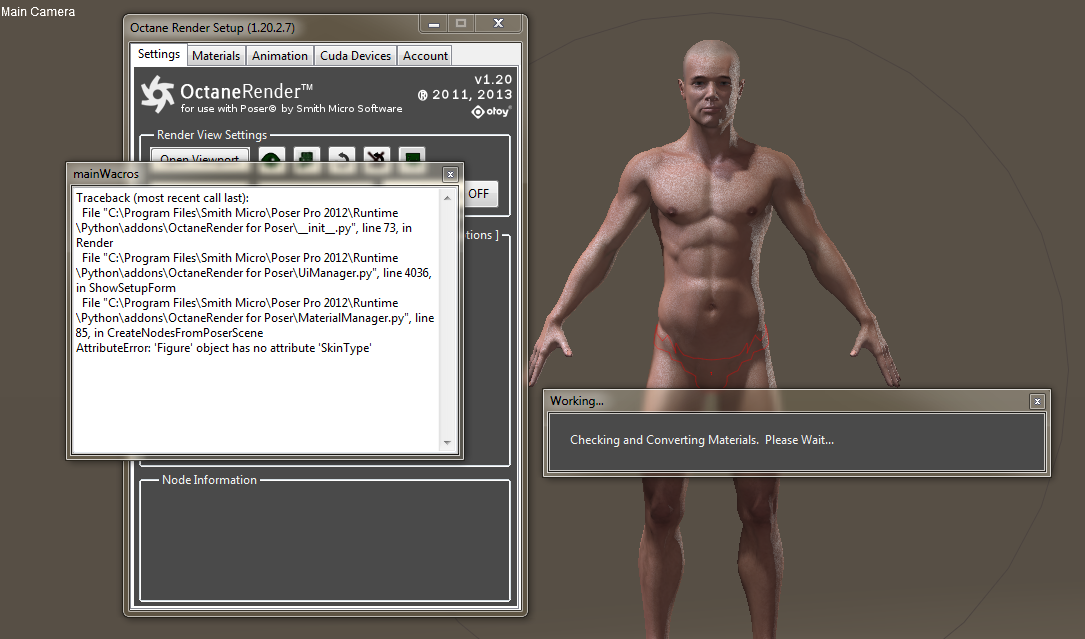This screenshot has width=1085, height=639.
Task: Click the otoy logo in the header
Action: 491,111
